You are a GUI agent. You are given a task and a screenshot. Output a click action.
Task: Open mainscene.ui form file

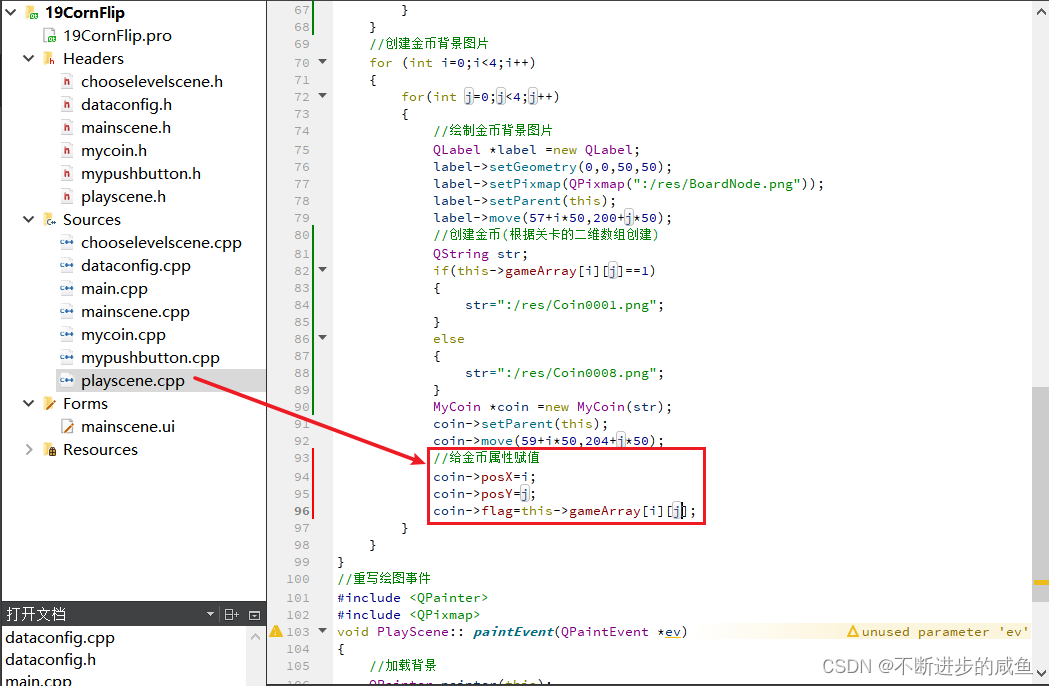point(128,427)
